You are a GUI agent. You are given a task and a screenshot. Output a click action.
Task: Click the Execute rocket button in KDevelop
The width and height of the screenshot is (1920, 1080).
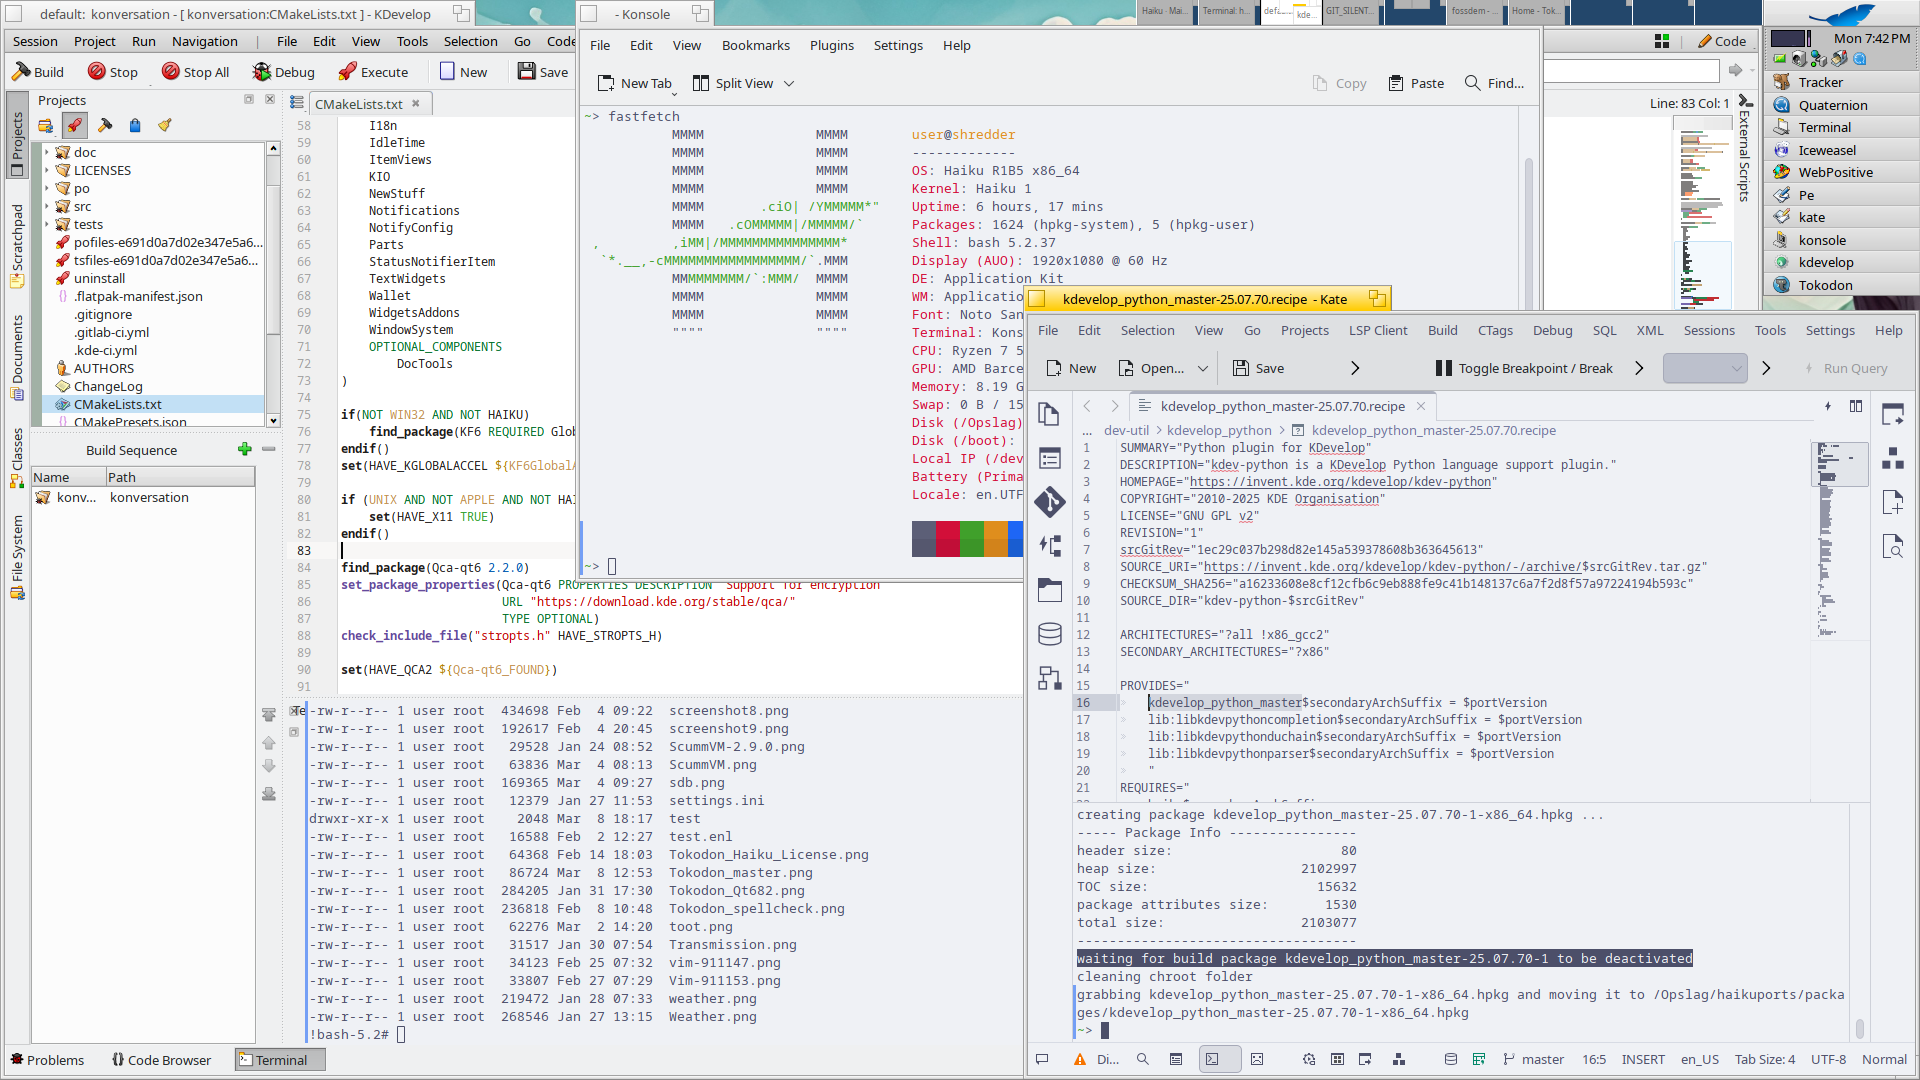coord(373,72)
